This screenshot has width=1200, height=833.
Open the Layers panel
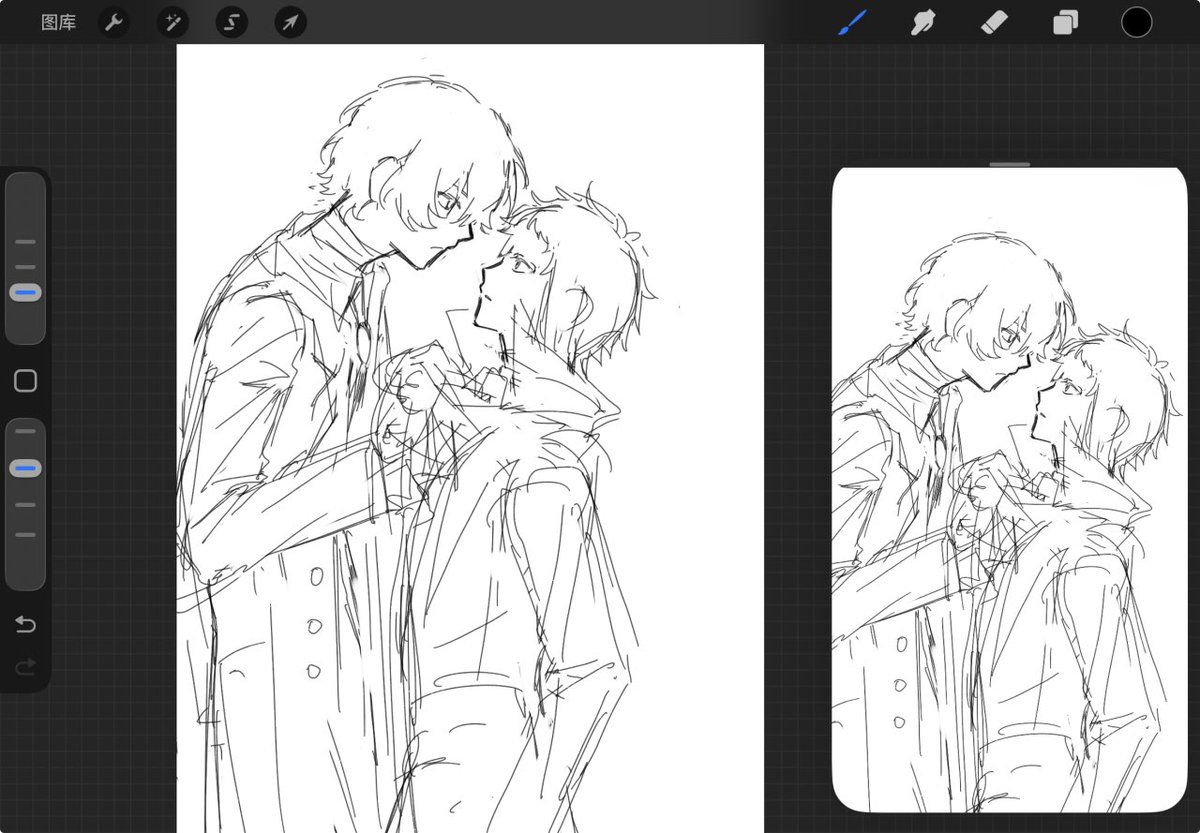pos(1065,22)
